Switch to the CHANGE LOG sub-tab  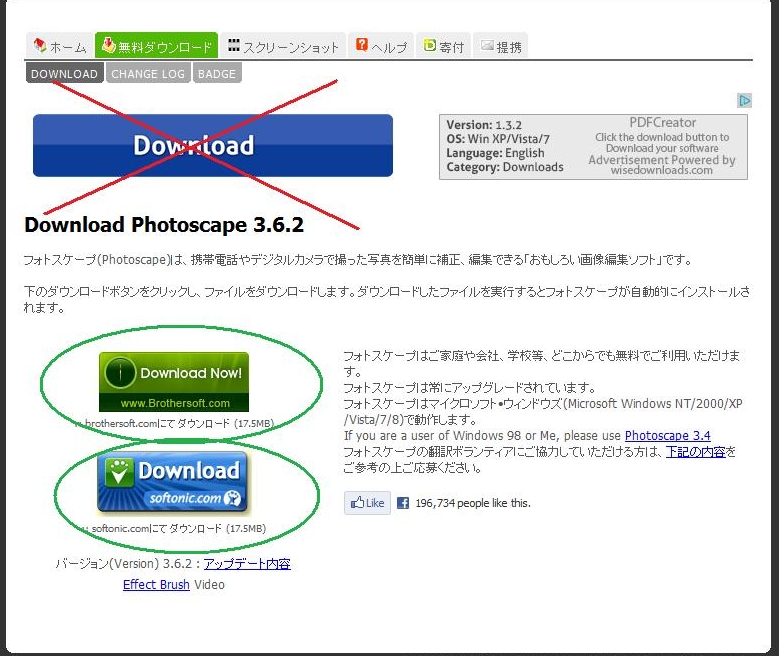point(148,73)
